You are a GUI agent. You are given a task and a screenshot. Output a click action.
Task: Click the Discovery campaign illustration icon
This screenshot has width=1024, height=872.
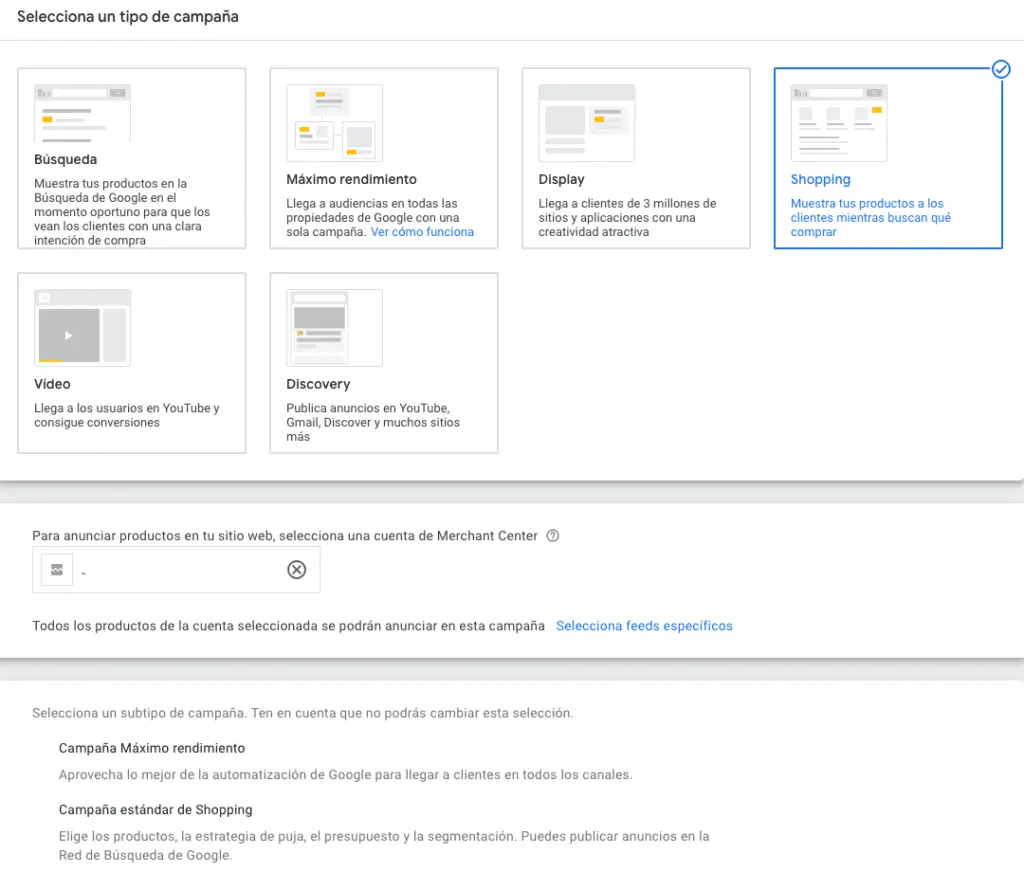[x=334, y=328]
